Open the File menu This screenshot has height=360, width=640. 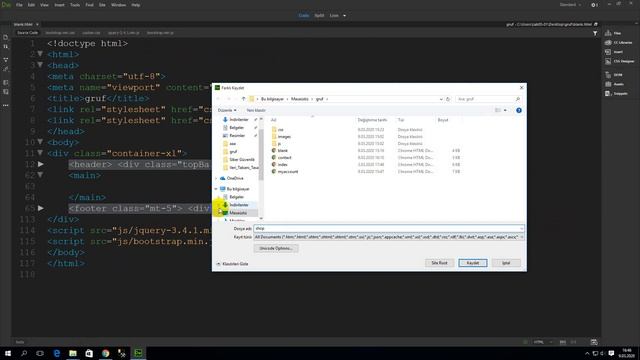19,5
